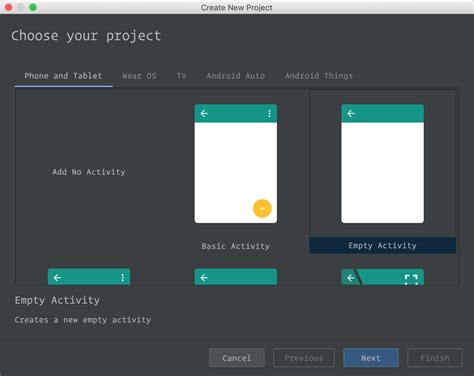
Task: Zoom the window with the green button
Action: [33, 7]
